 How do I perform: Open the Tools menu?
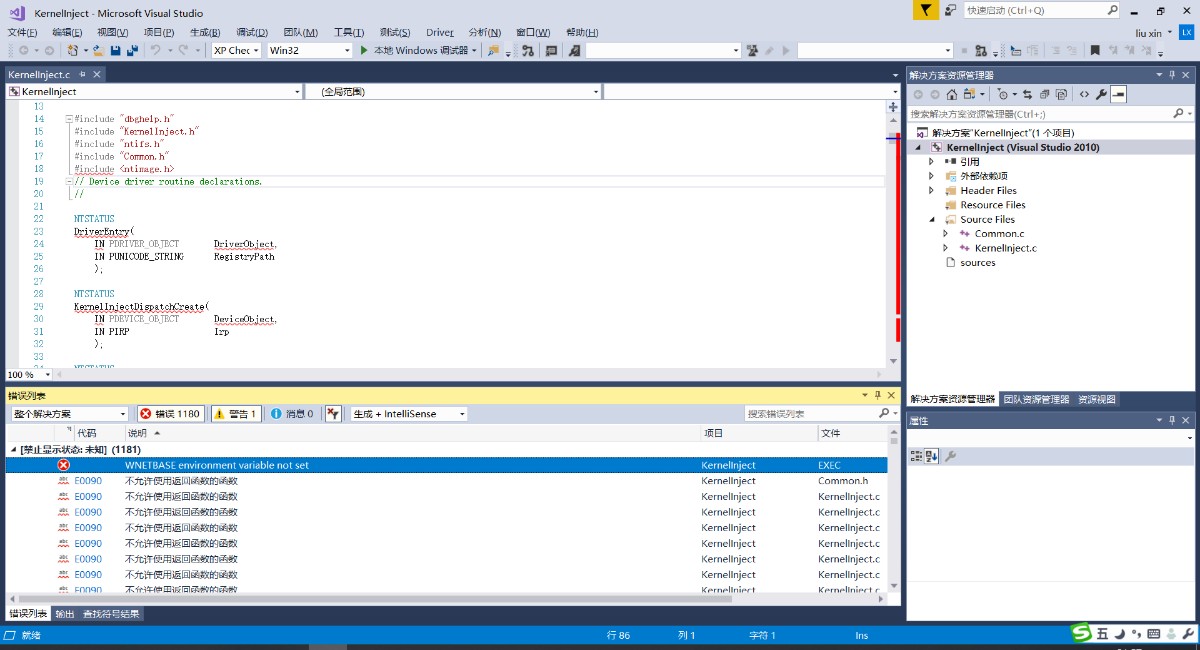pyautogui.click(x=349, y=32)
